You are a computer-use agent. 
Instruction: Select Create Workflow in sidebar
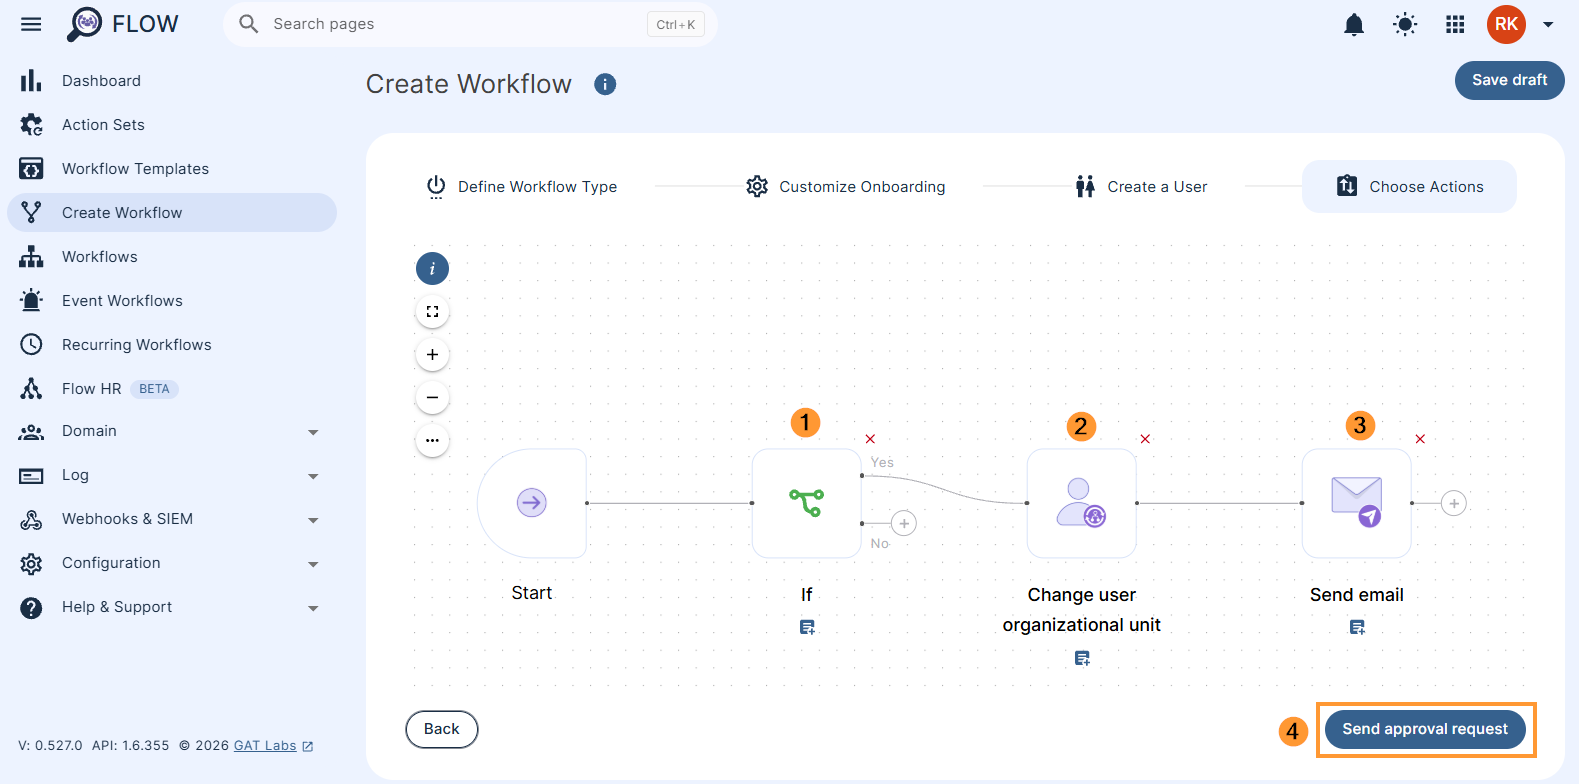pyautogui.click(x=172, y=213)
